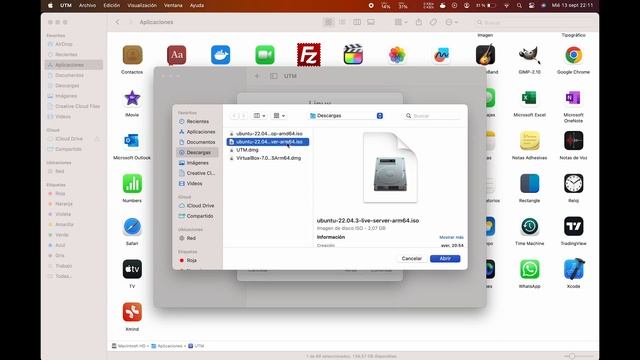Open the Xcode app icon

[573, 269]
